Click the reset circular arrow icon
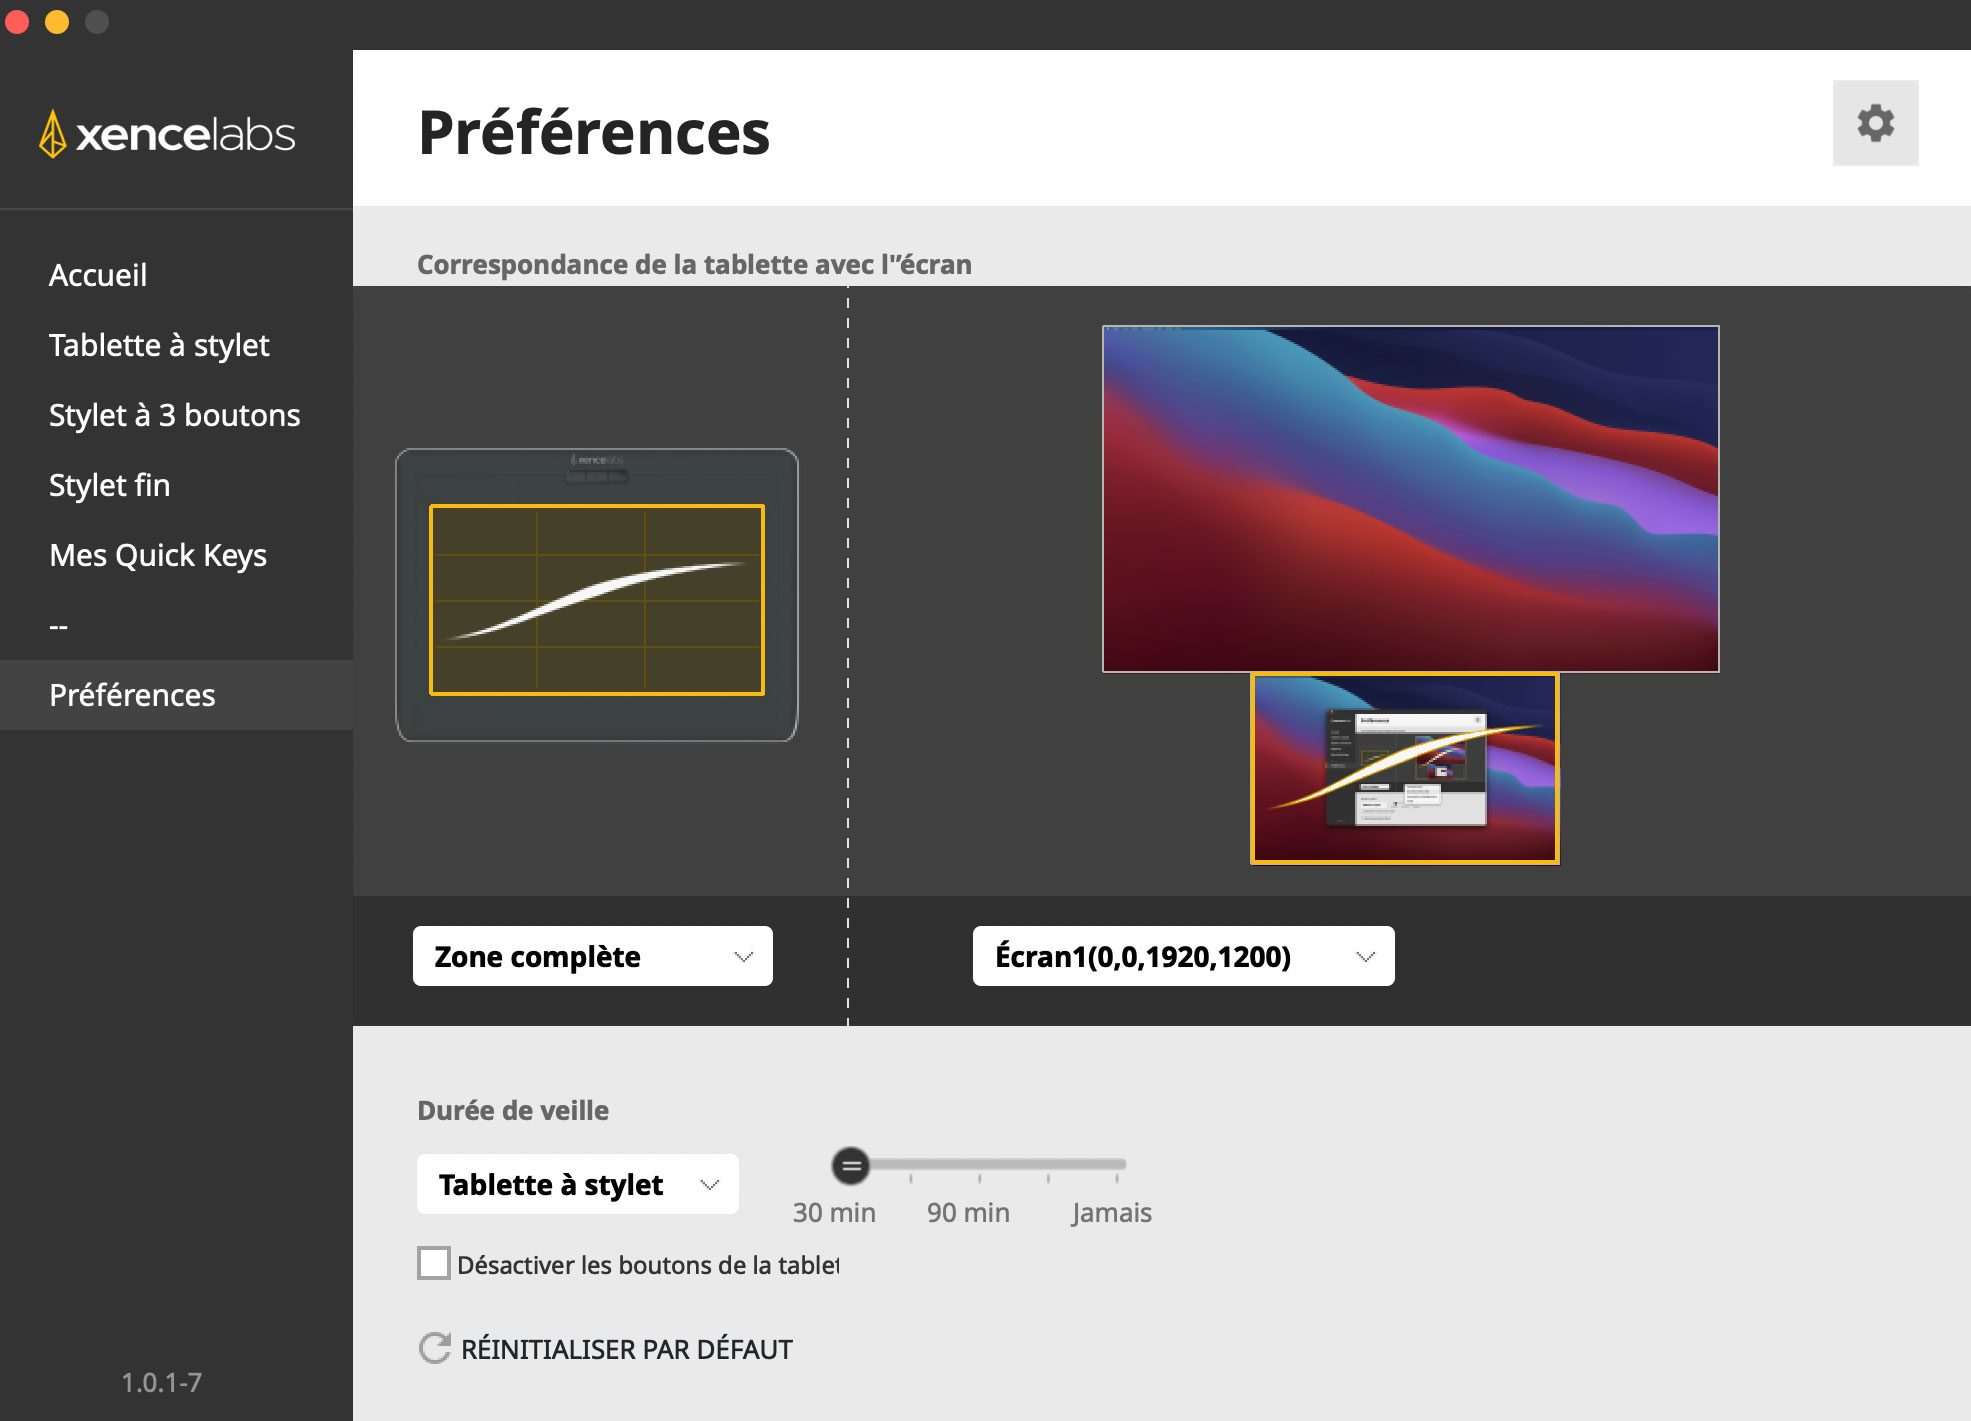 (434, 1348)
